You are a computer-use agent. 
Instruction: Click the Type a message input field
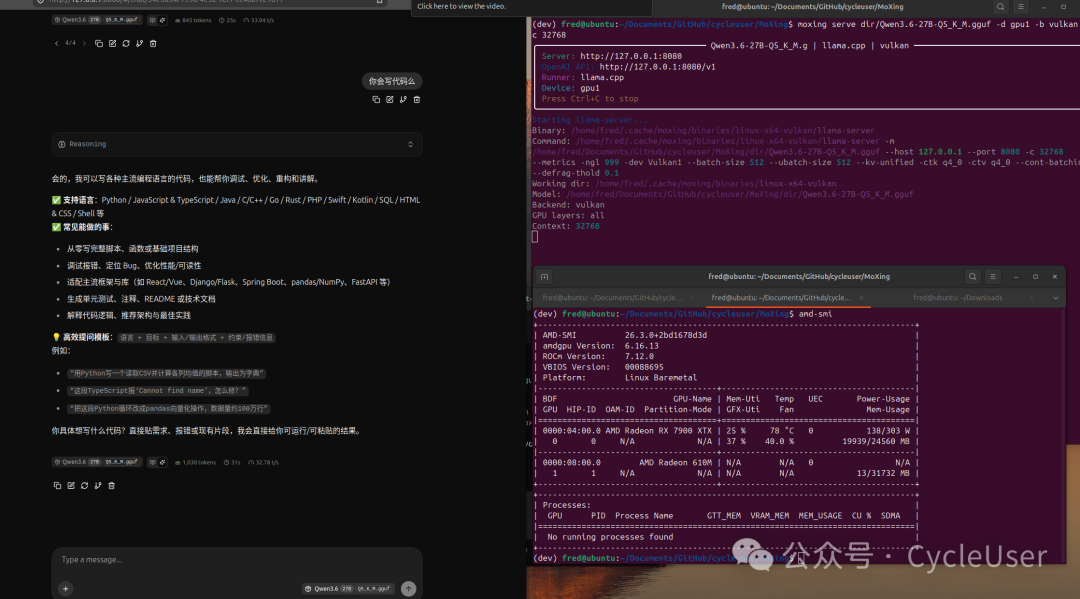pyautogui.click(x=236, y=560)
